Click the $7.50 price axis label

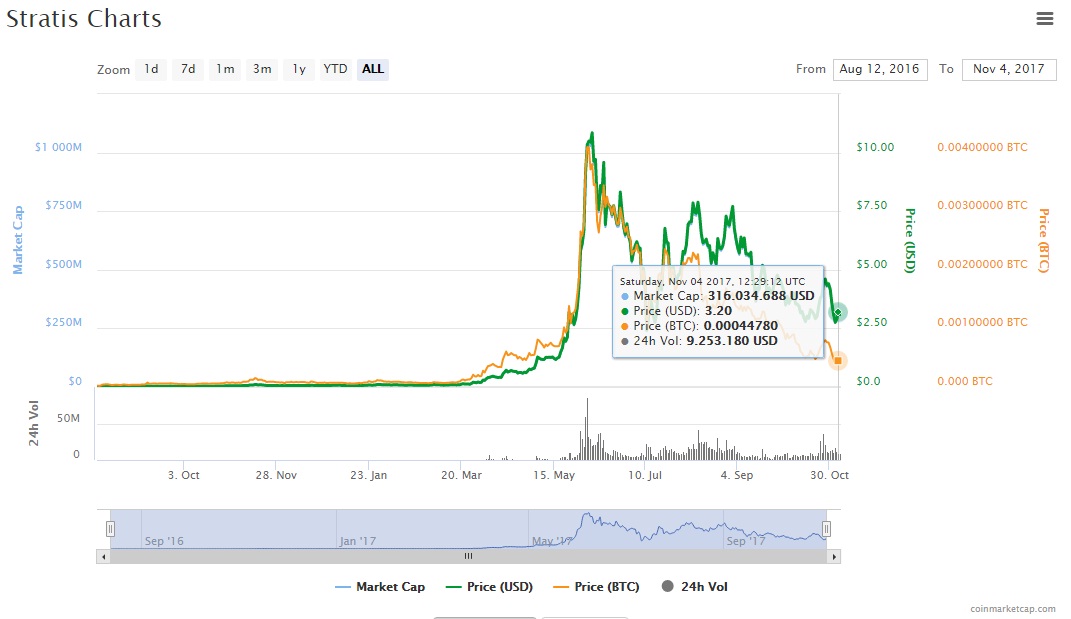pyautogui.click(x=872, y=205)
